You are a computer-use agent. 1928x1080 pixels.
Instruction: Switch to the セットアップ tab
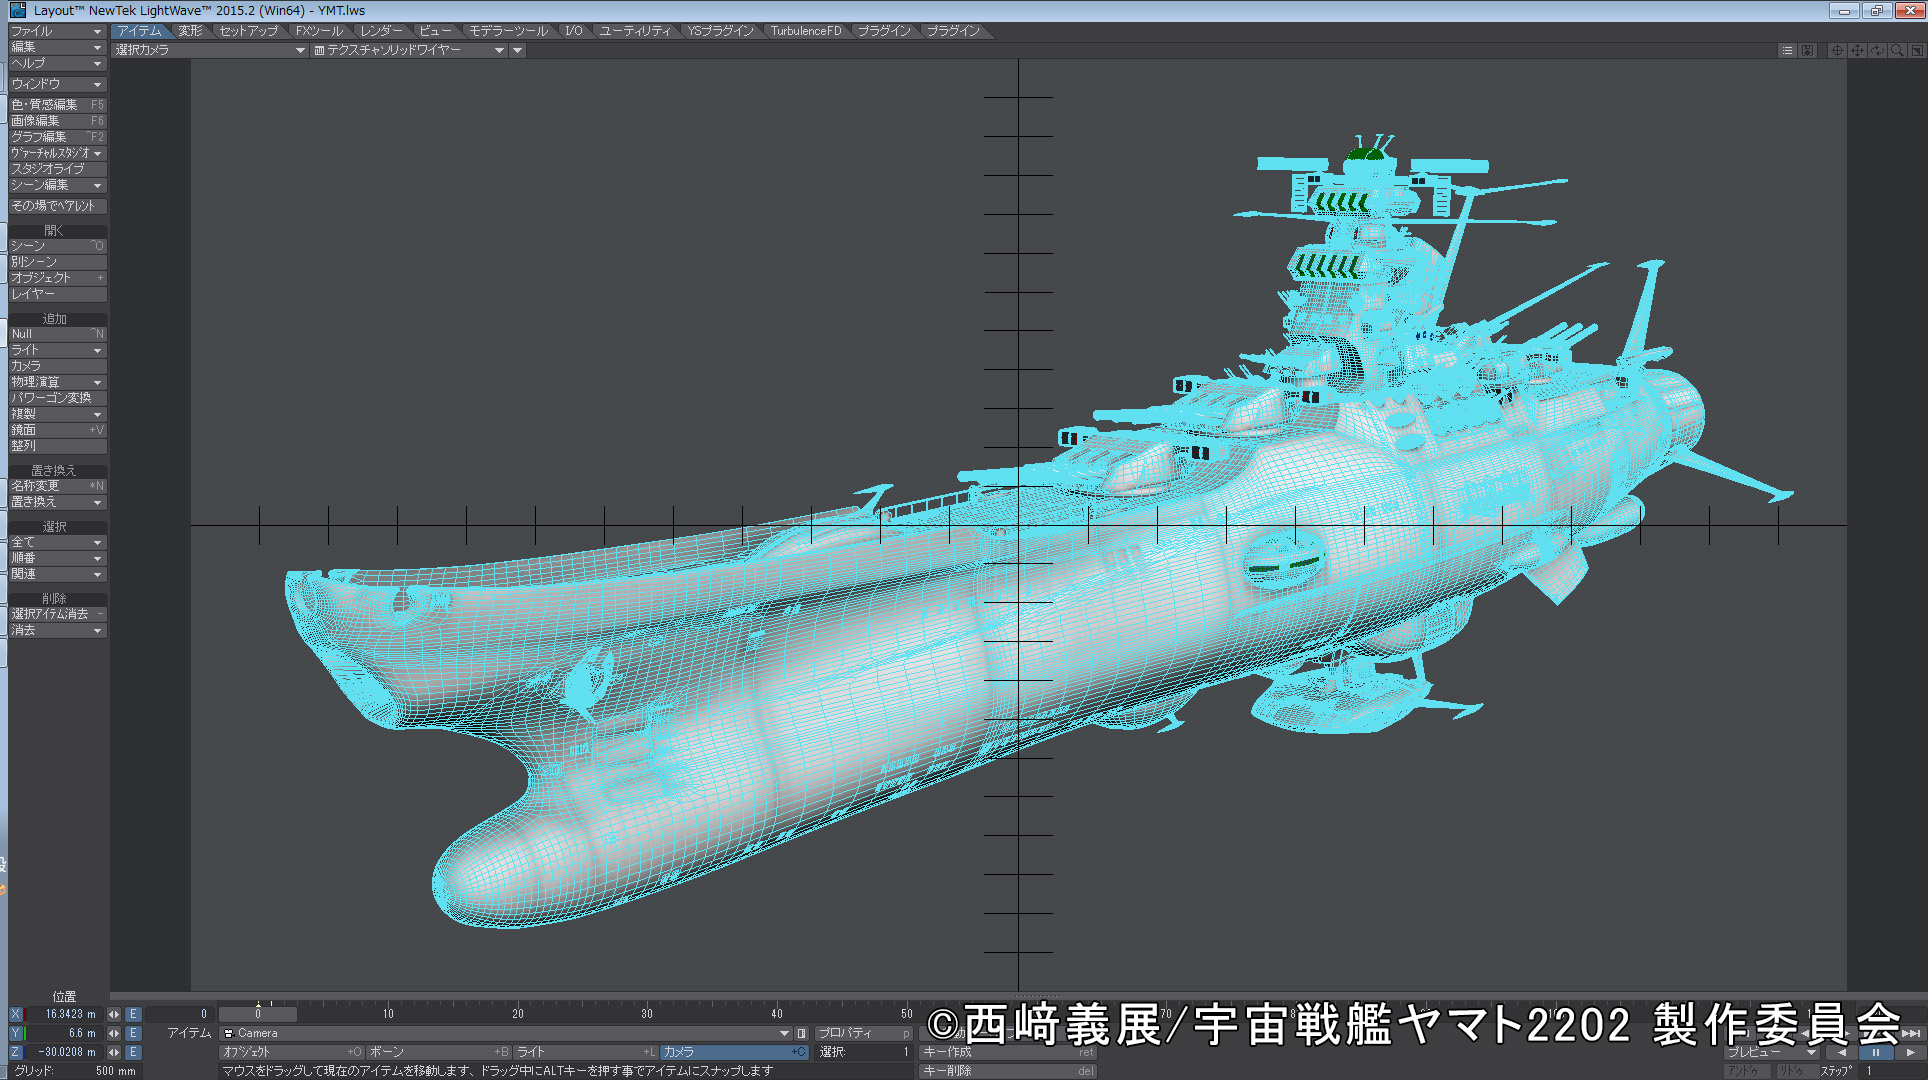(x=248, y=31)
